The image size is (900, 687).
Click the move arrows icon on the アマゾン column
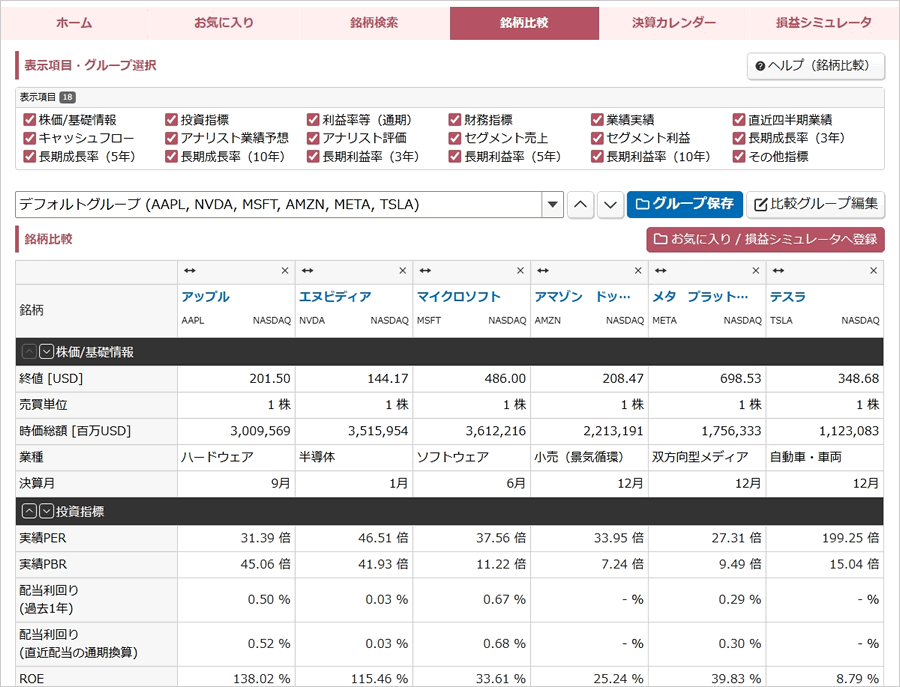542,271
